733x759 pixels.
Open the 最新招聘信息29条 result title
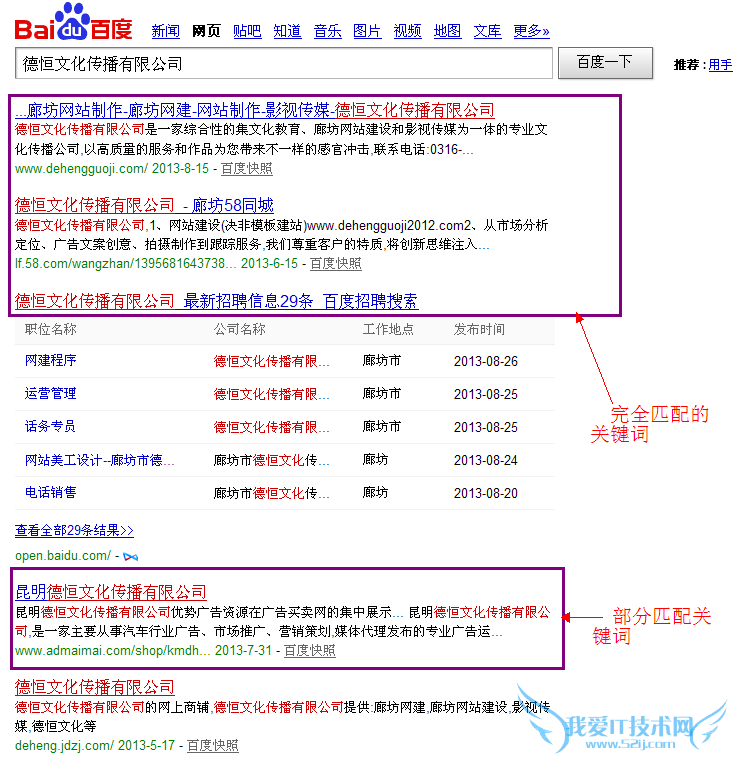[216, 301]
